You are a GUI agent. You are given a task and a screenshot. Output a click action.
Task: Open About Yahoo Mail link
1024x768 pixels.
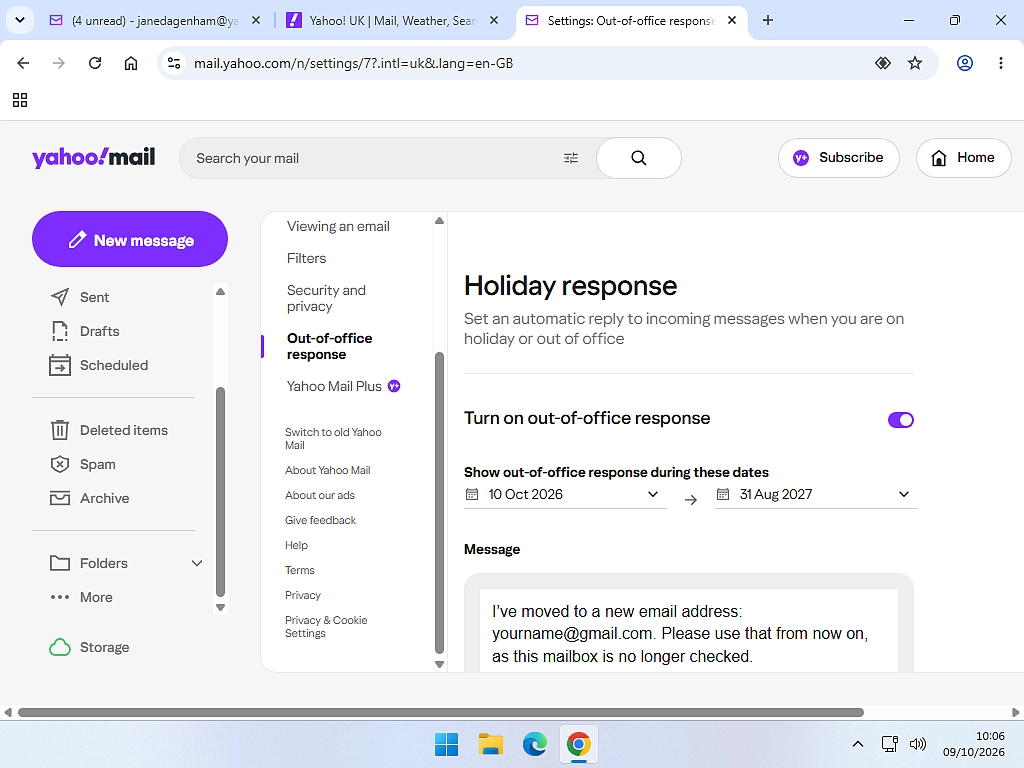pos(327,470)
